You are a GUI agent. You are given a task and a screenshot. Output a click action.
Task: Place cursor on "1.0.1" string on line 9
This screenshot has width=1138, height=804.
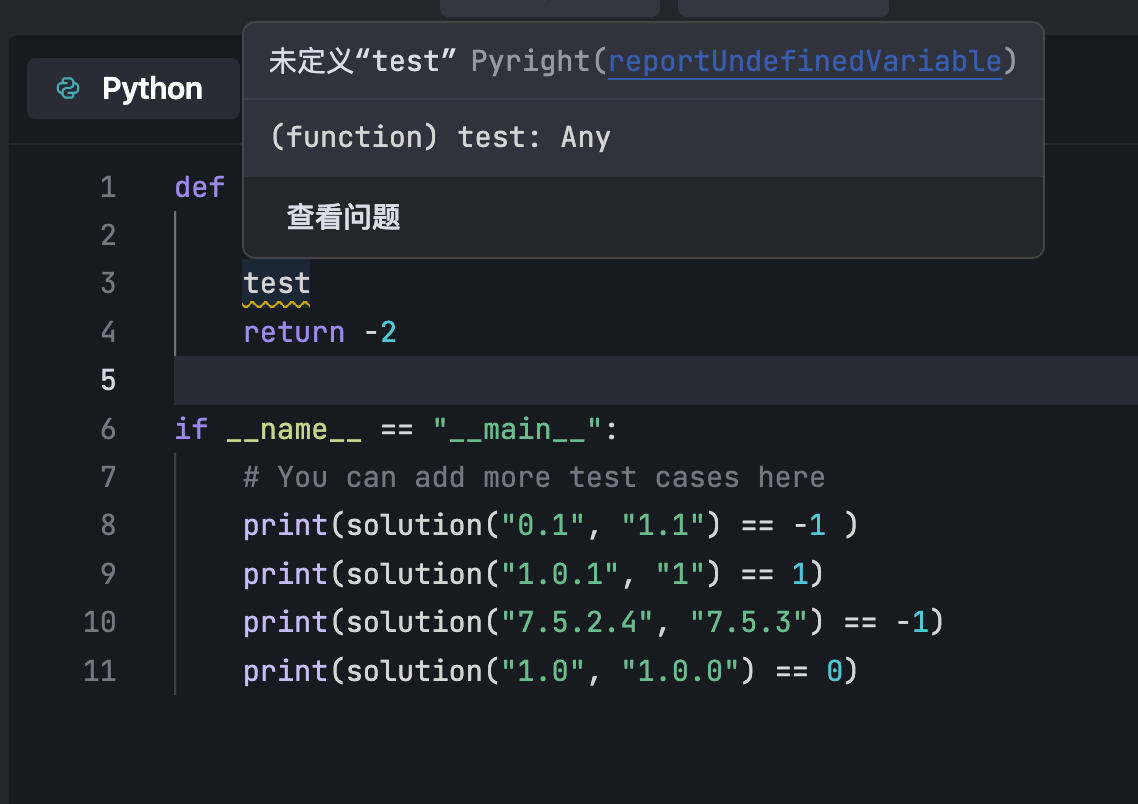click(560, 574)
